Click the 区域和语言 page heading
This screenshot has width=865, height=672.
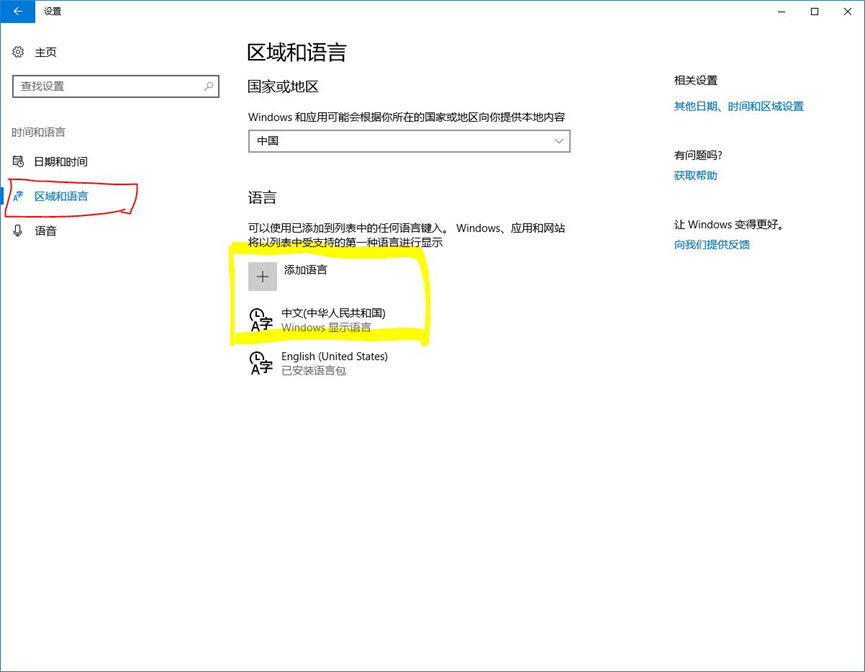pos(297,52)
